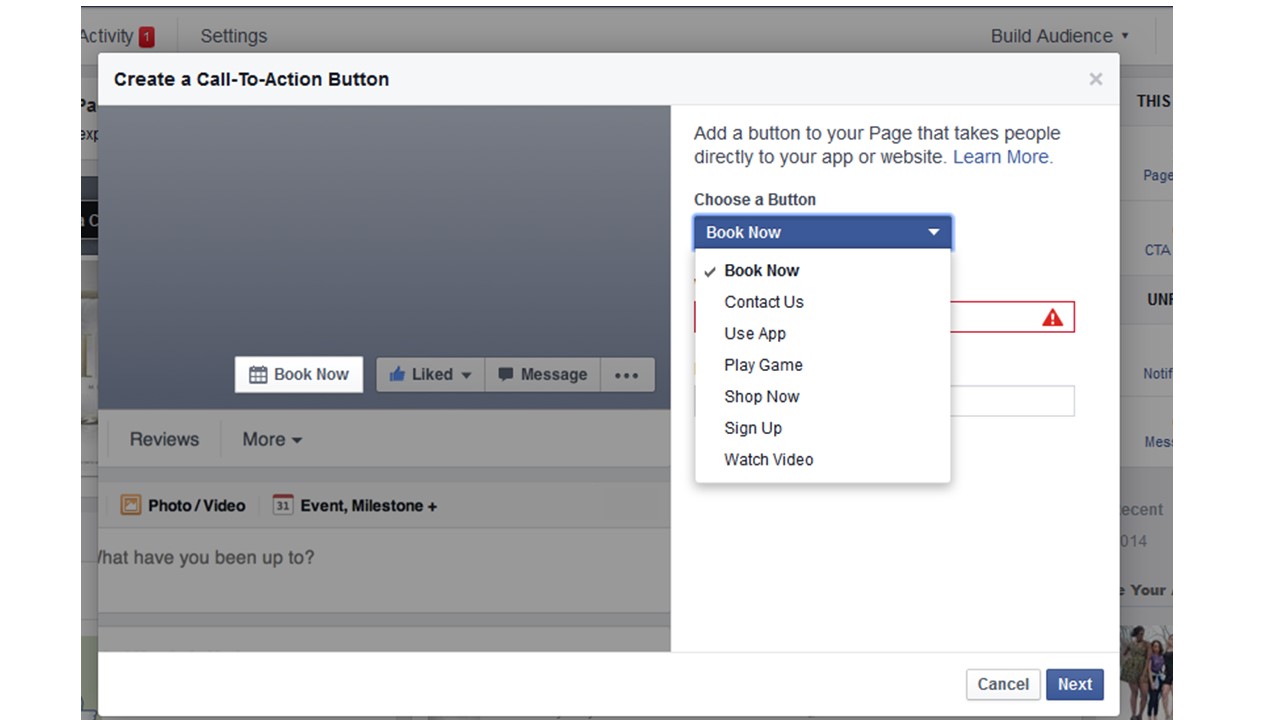Click the Photo / Video icon
This screenshot has width=1280, height=720.
pyautogui.click(x=131, y=505)
